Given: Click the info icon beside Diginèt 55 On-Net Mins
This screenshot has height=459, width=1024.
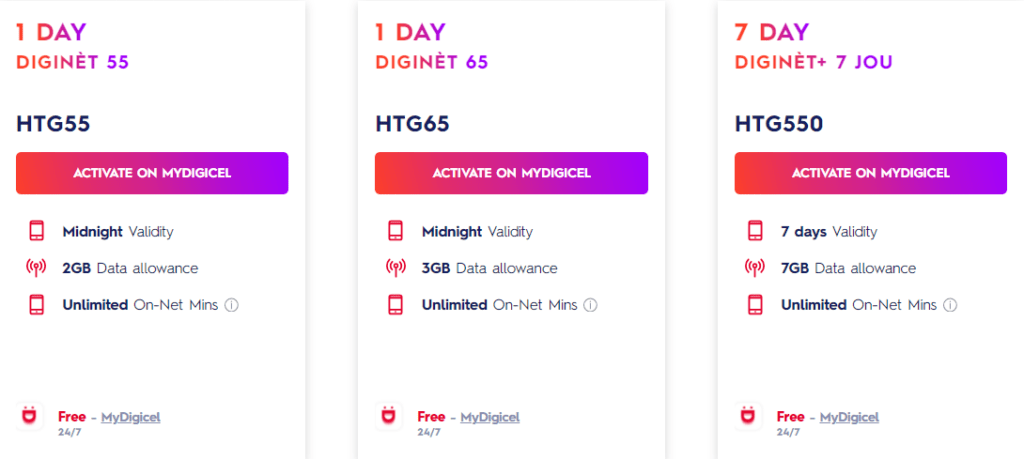Looking at the screenshot, I should [232, 305].
